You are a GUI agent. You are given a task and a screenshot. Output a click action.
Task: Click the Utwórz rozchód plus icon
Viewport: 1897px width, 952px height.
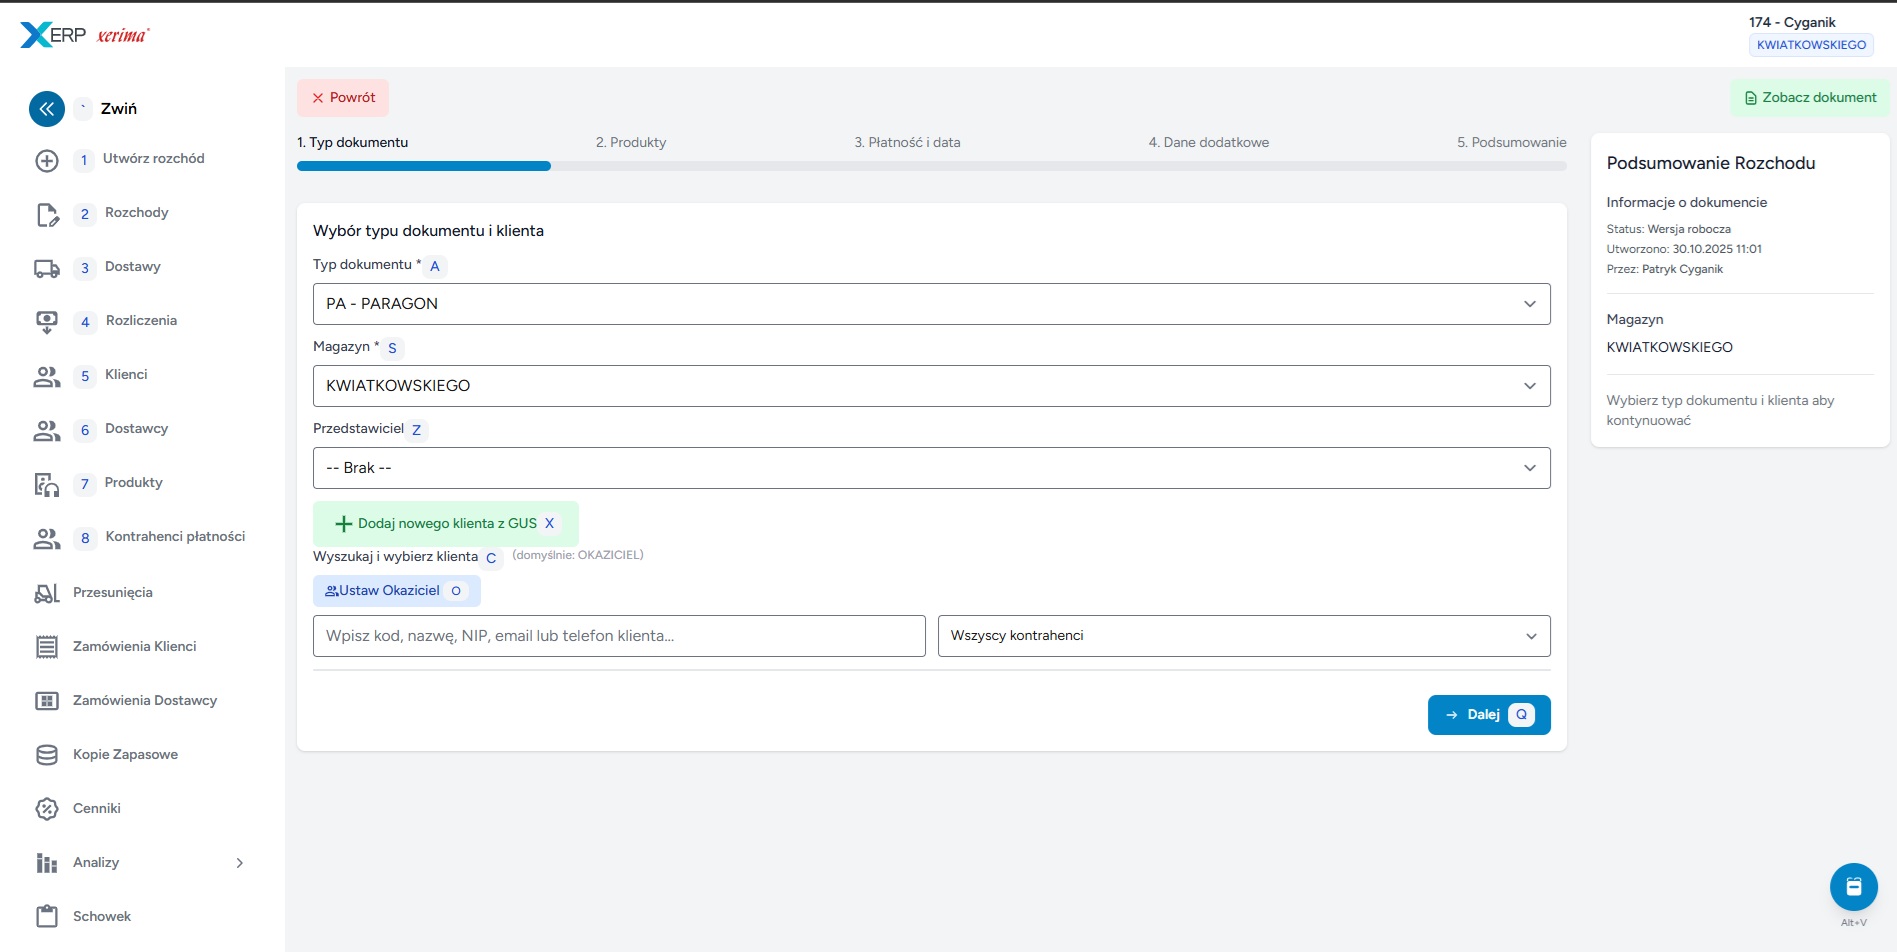click(47, 160)
